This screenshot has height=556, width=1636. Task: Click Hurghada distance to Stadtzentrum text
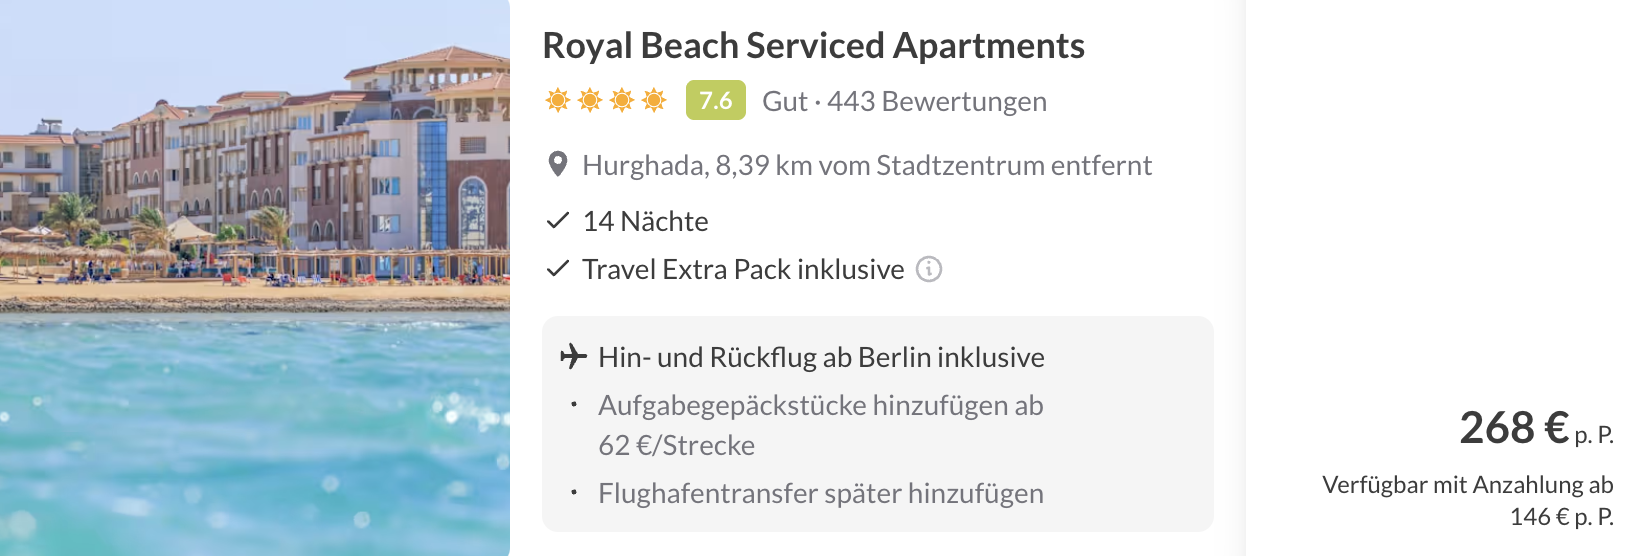867,165
